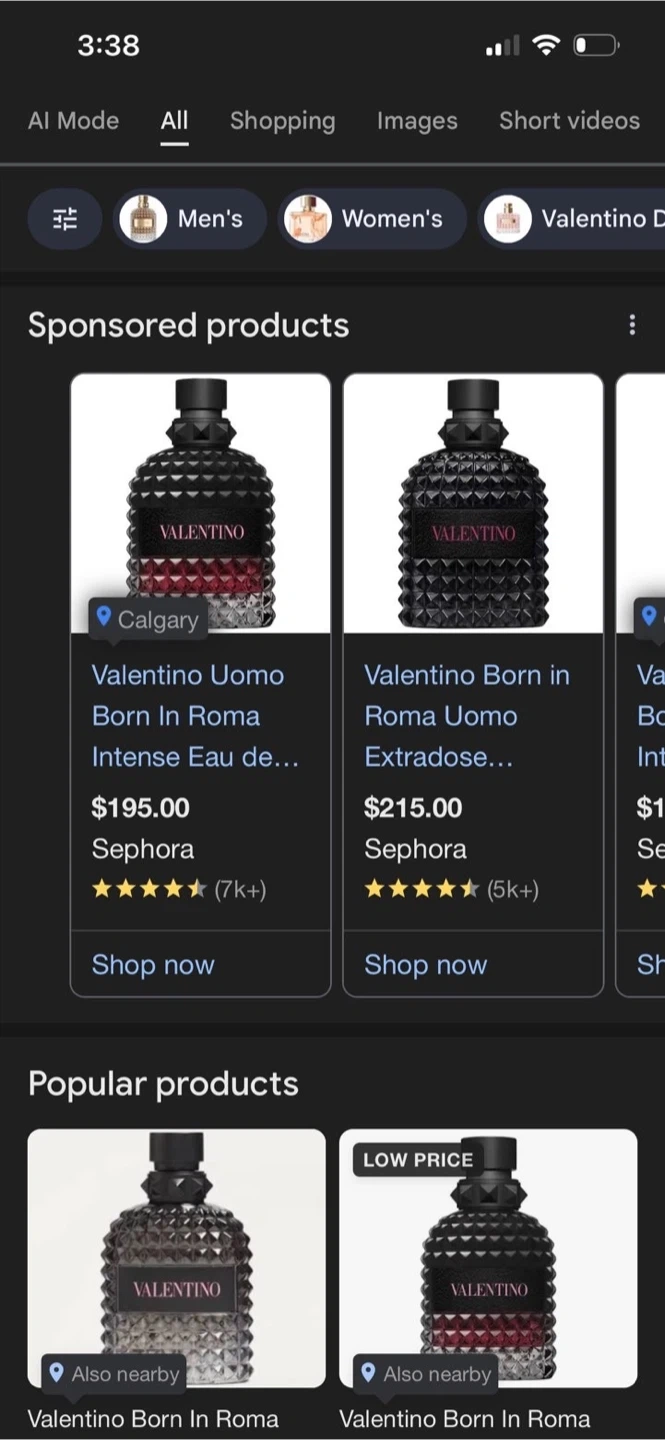
Task: Tap the Valentino chip perfume thumbnail icon
Action: coord(507,218)
